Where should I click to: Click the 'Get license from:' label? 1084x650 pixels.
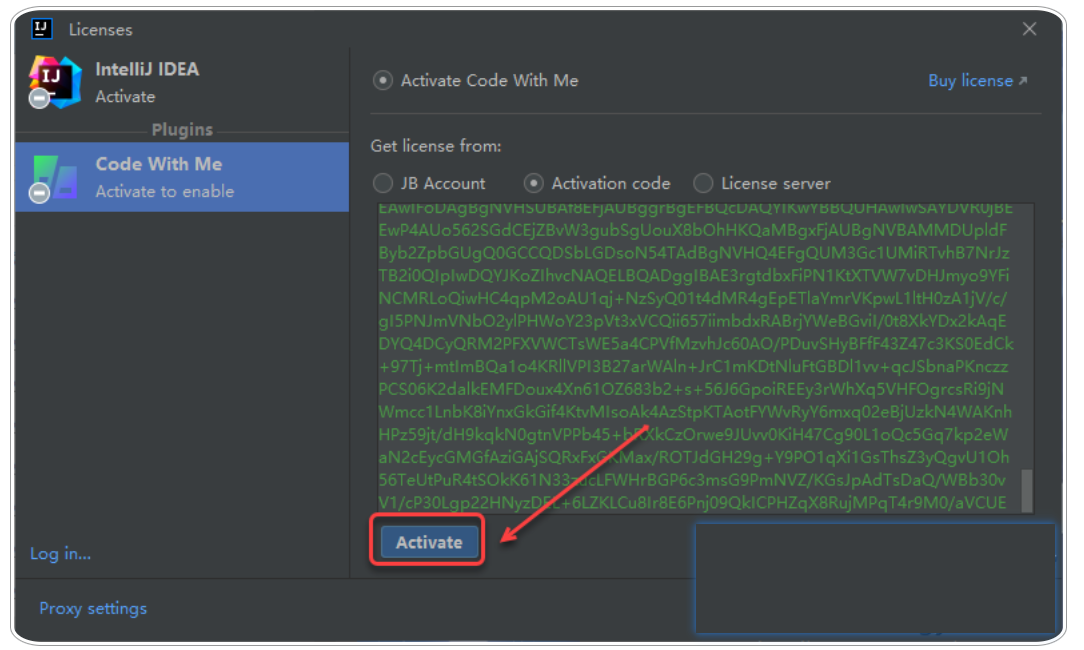pos(436,146)
